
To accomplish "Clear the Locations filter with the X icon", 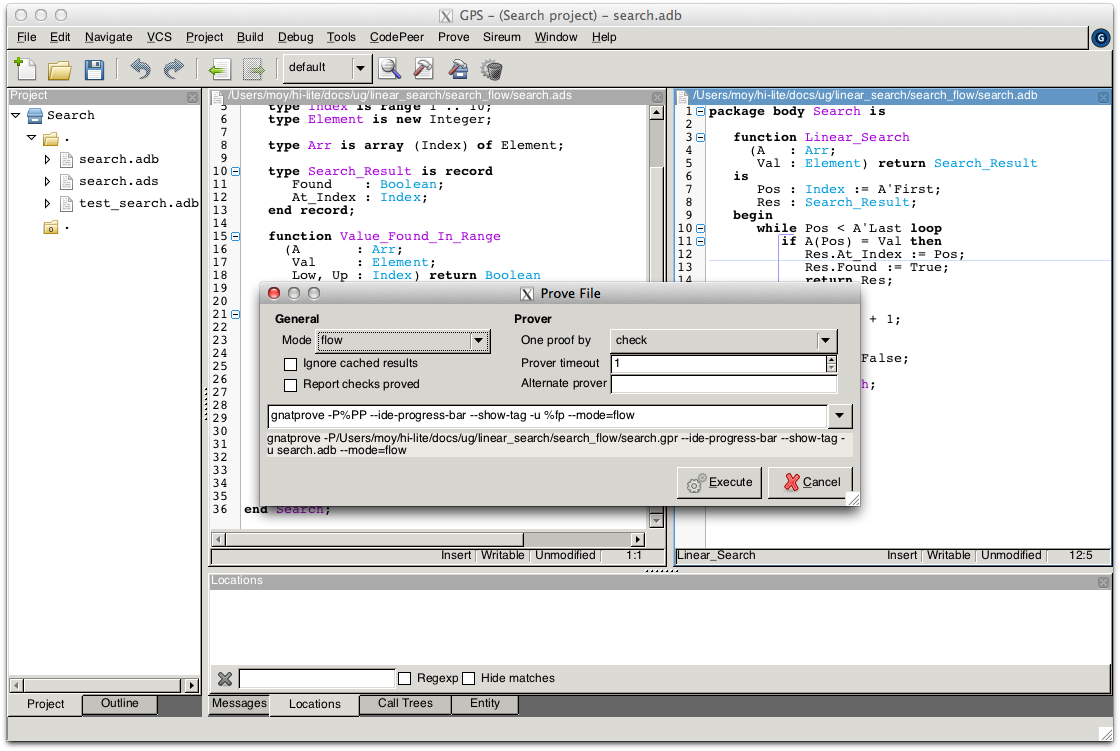I will [x=225, y=679].
